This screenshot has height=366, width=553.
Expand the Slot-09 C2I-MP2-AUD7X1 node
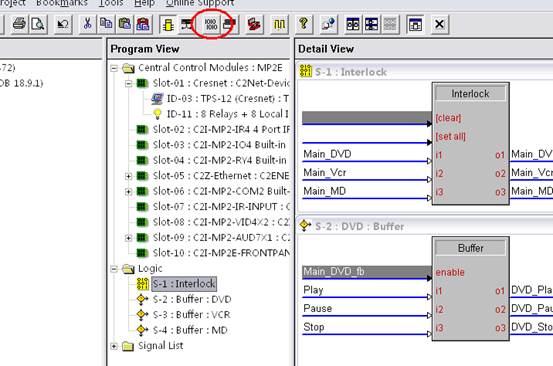(128, 238)
